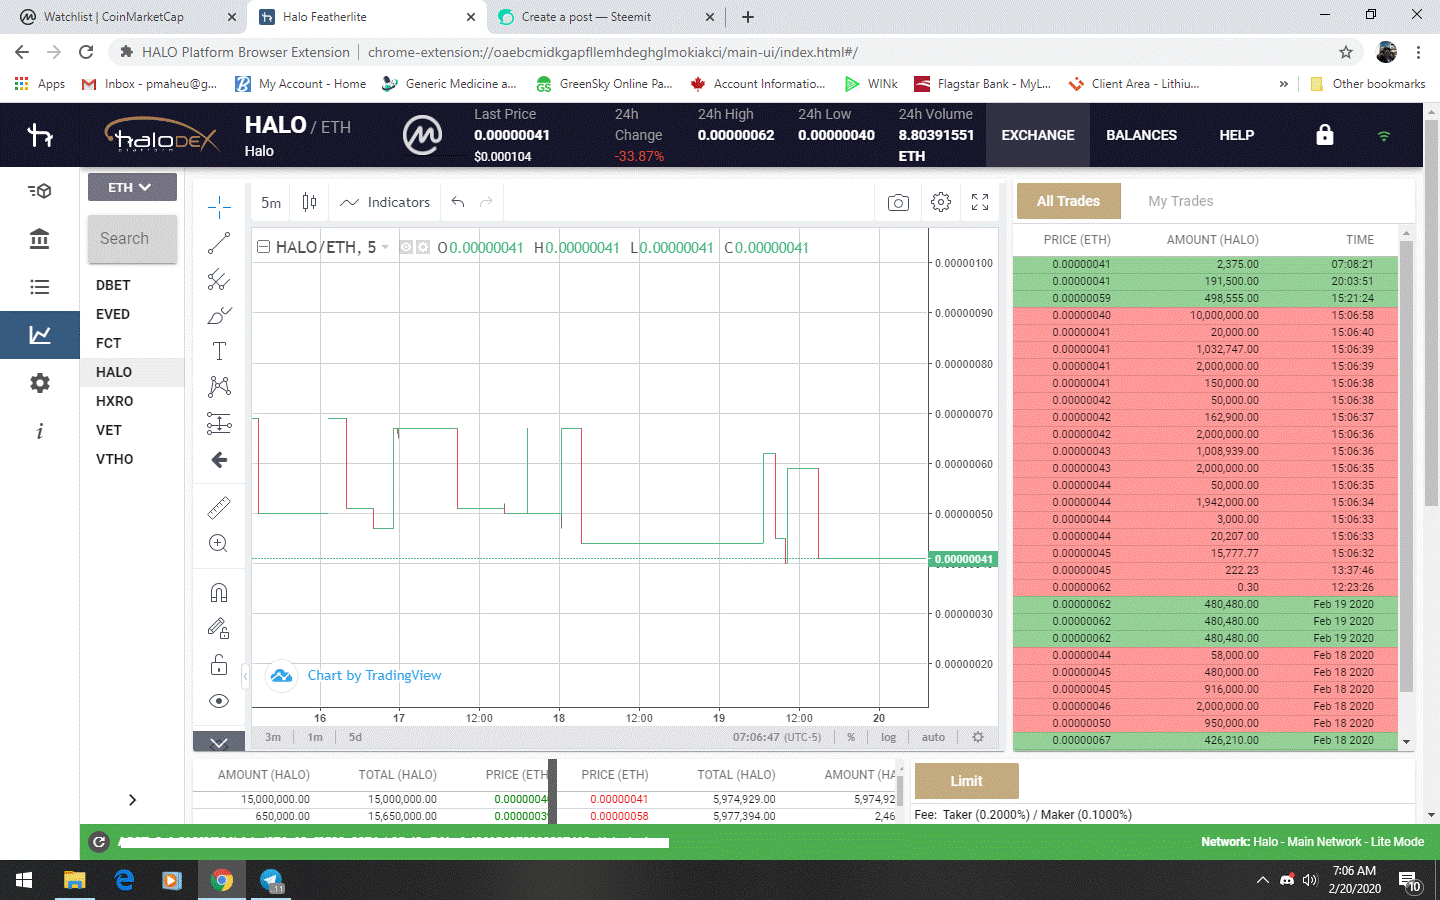Viewport: 1440px width, 900px height.
Task: Open chart settings gear beside auto
Action: (x=978, y=737)
